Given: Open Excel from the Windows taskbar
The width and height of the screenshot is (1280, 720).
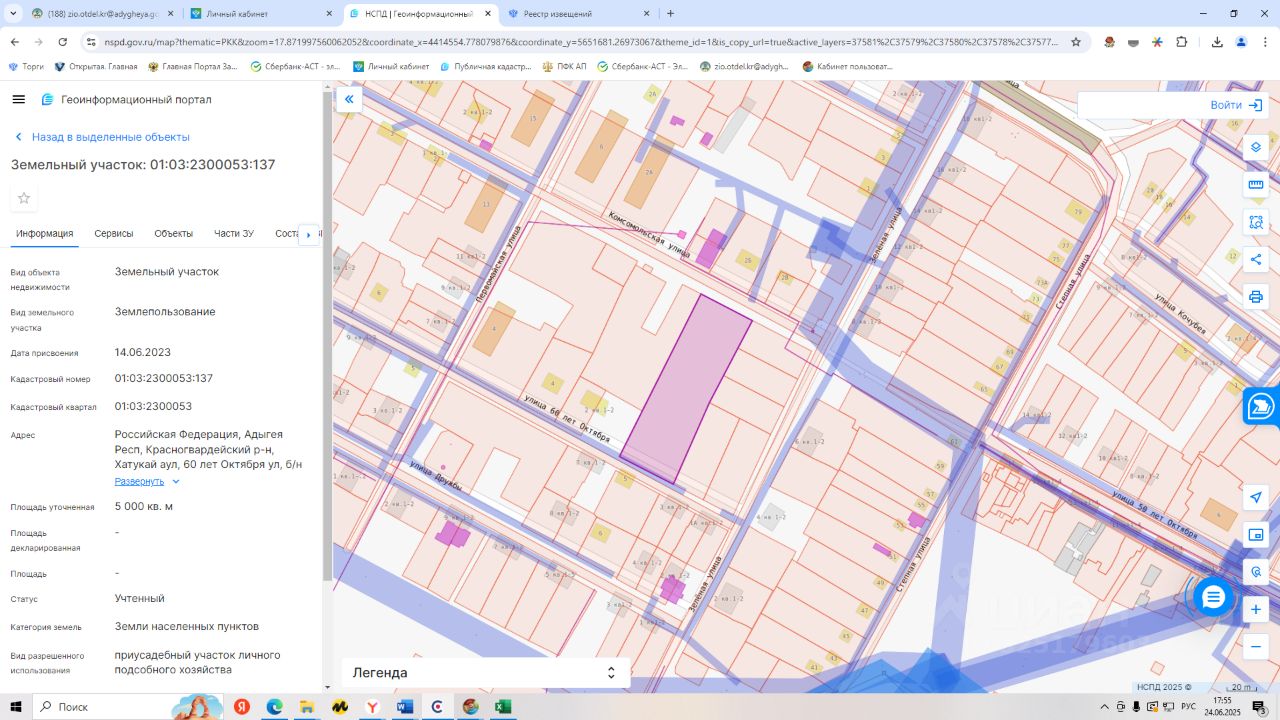Looking at the screenshot, I should tap(503, 707).
